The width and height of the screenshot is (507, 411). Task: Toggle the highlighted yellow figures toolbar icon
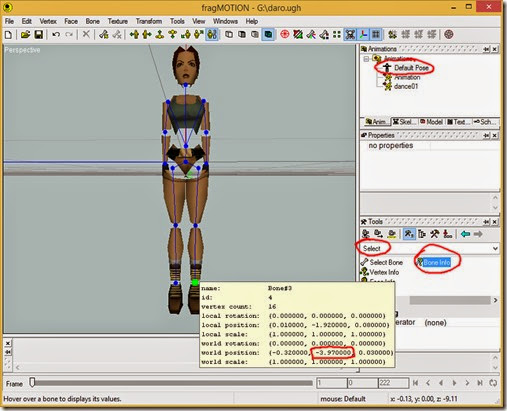(x=212, y=34)
